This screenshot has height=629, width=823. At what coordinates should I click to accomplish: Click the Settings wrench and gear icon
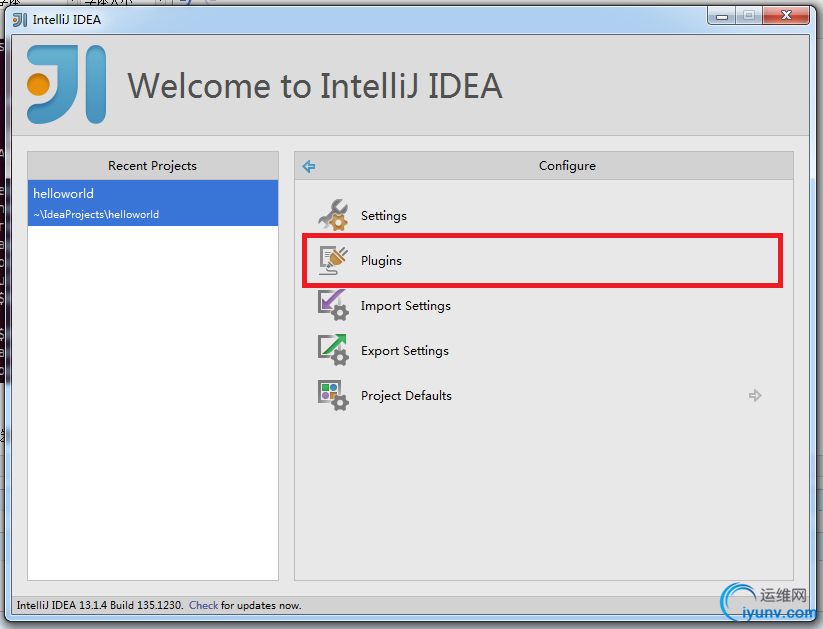pos(333,215)
